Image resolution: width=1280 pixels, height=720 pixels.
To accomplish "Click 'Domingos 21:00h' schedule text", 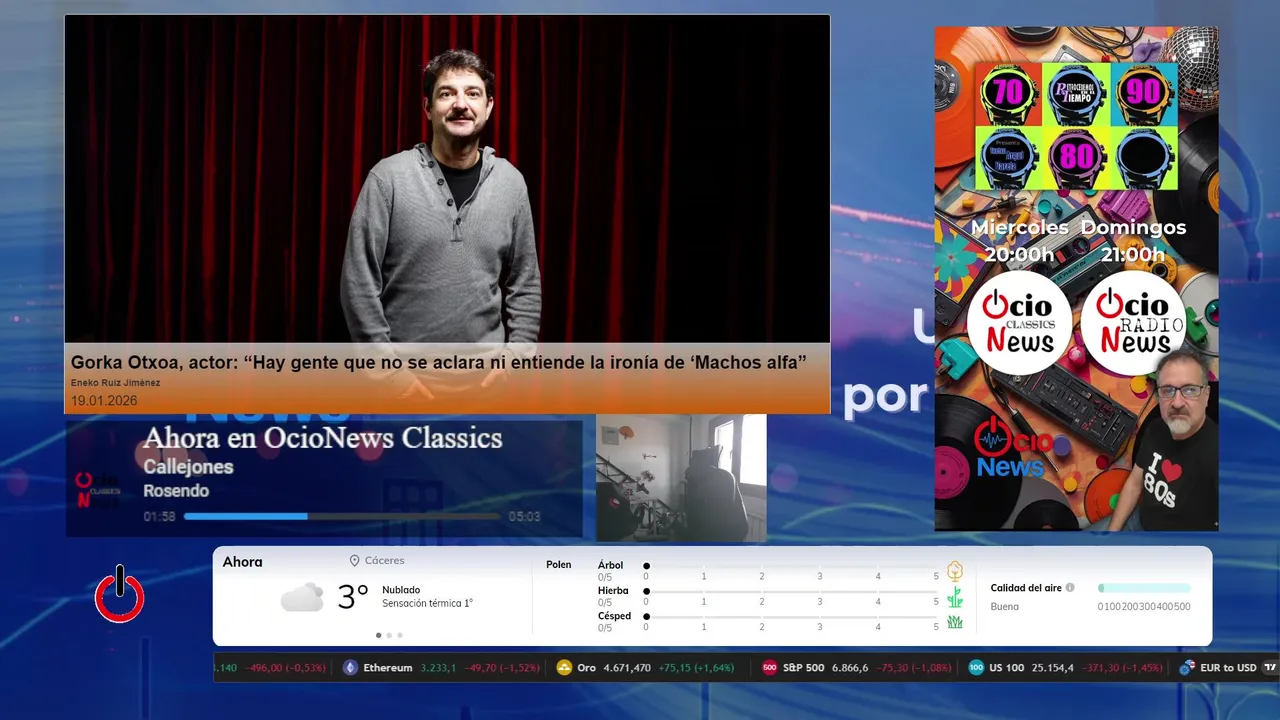I will [x=1133, y=241].
